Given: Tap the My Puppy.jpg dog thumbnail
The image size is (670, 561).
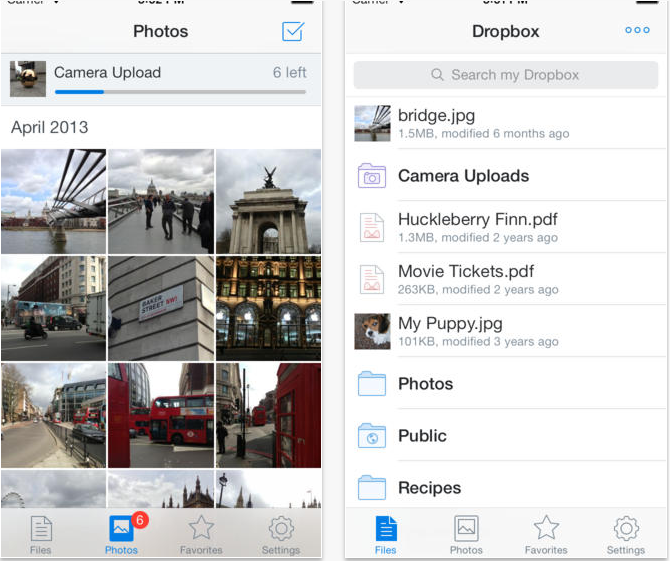Looking at the screenshot, I should click(x=372, y=332).
